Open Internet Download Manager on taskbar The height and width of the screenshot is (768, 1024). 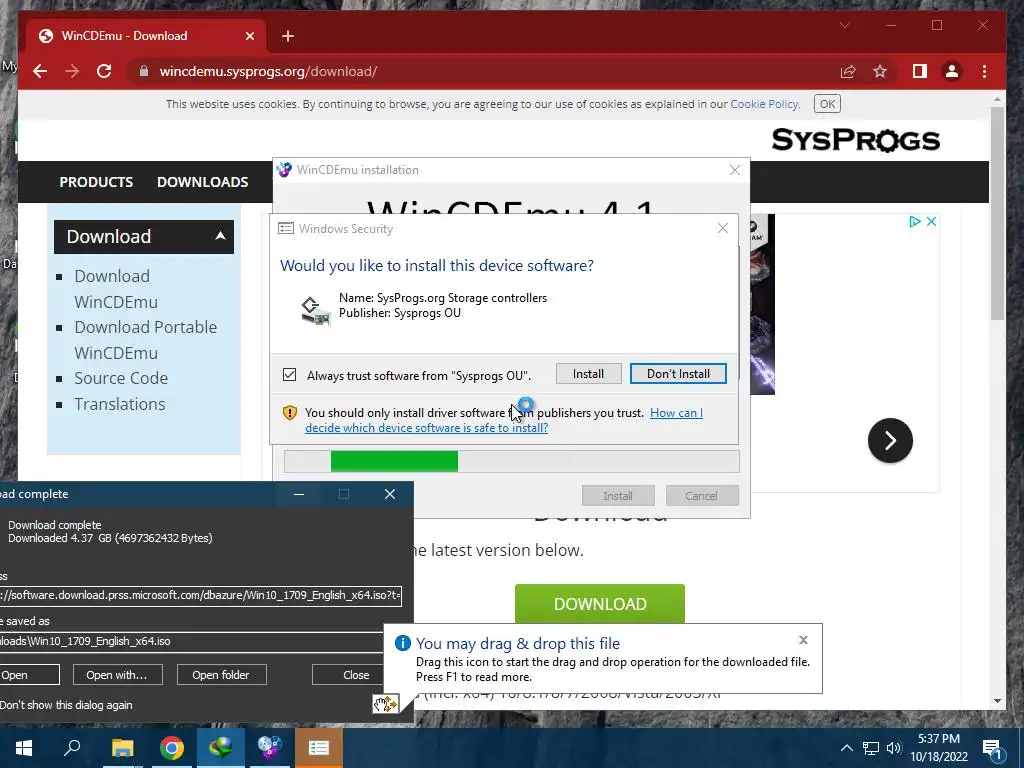point(221,748)
